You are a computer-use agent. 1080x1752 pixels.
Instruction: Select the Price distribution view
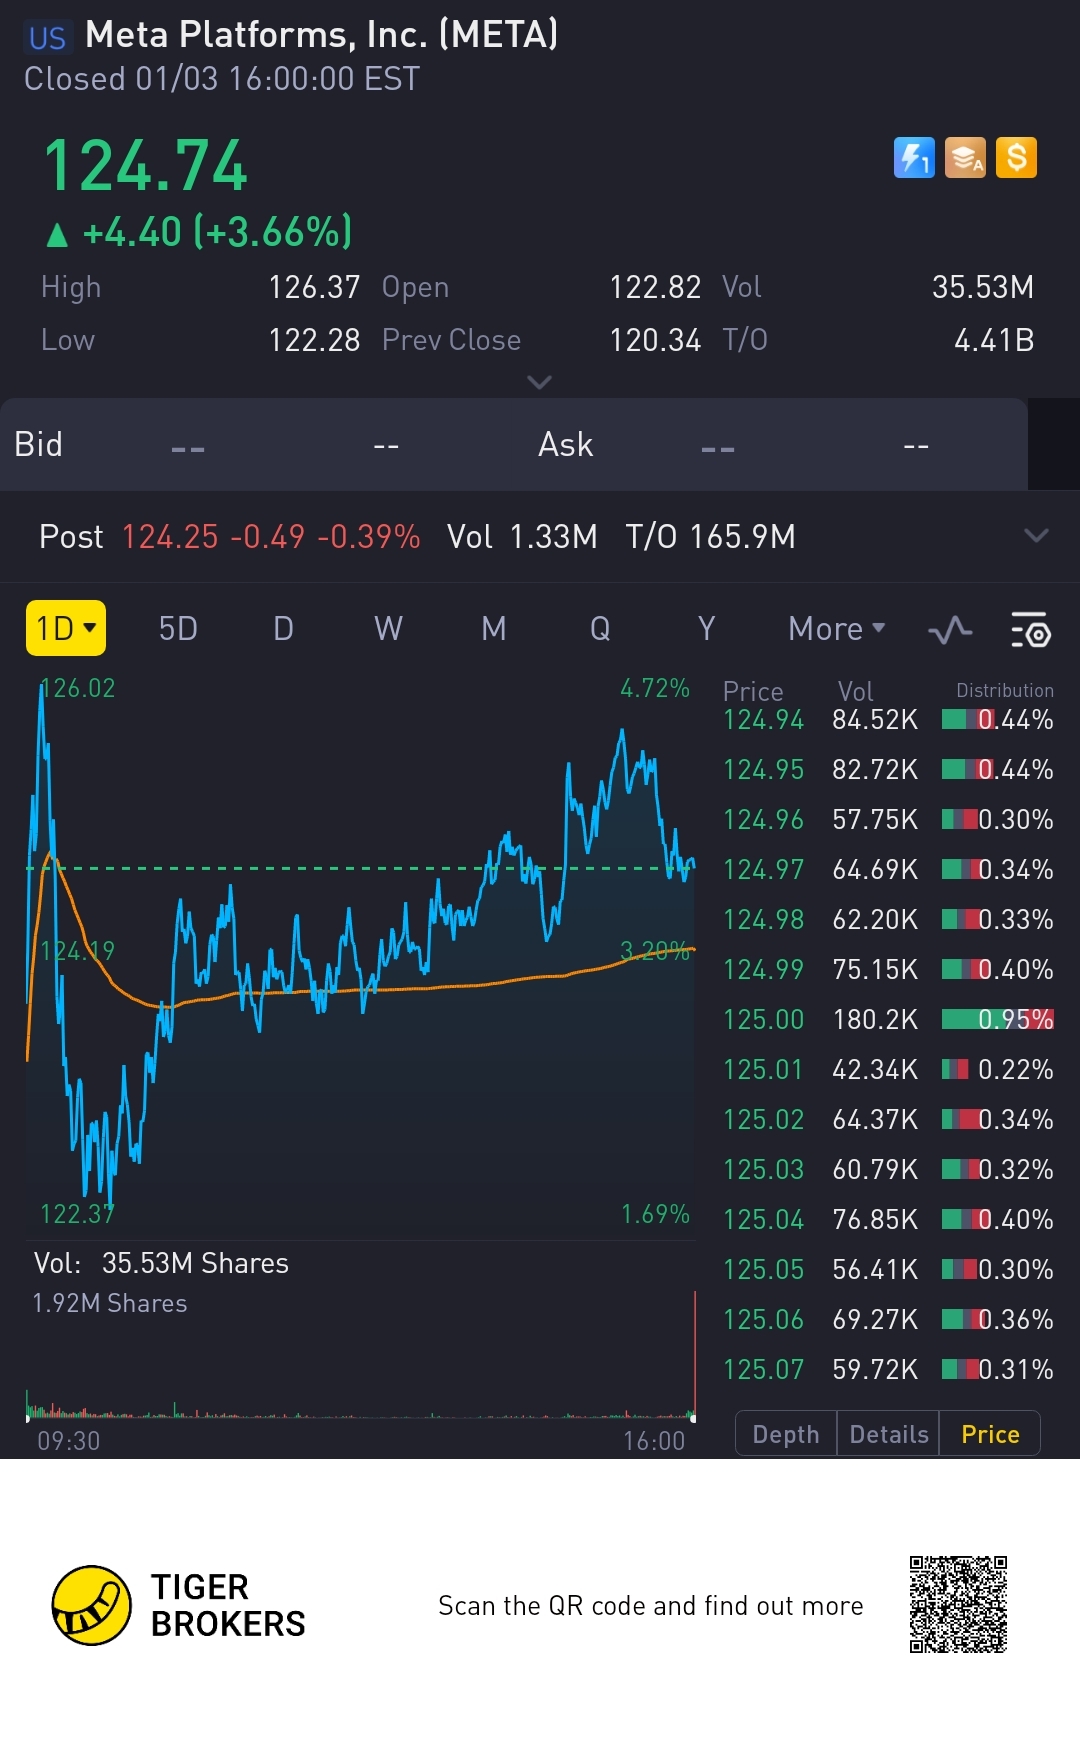click(990, 1434)
